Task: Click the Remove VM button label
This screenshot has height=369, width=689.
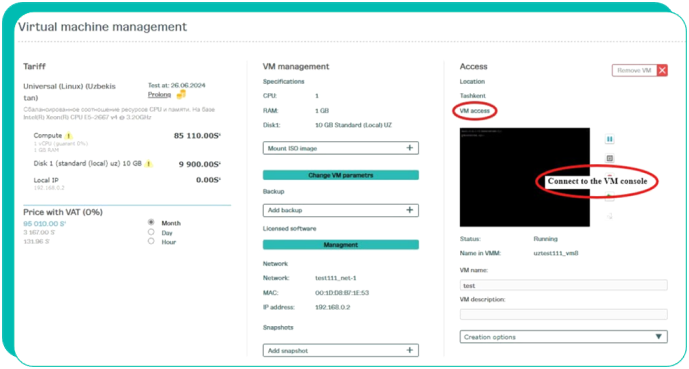Action: coord(634,70)
